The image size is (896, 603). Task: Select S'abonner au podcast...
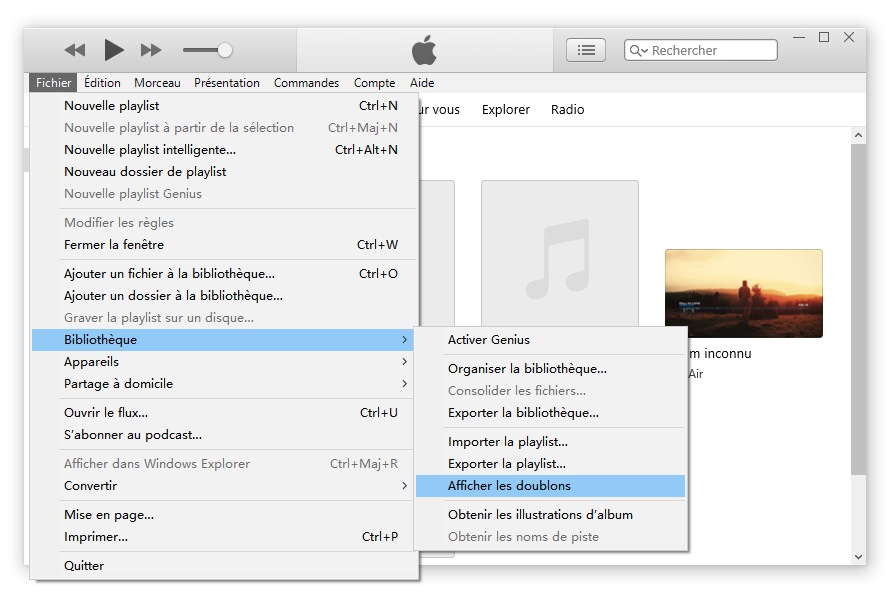(223, 435)
